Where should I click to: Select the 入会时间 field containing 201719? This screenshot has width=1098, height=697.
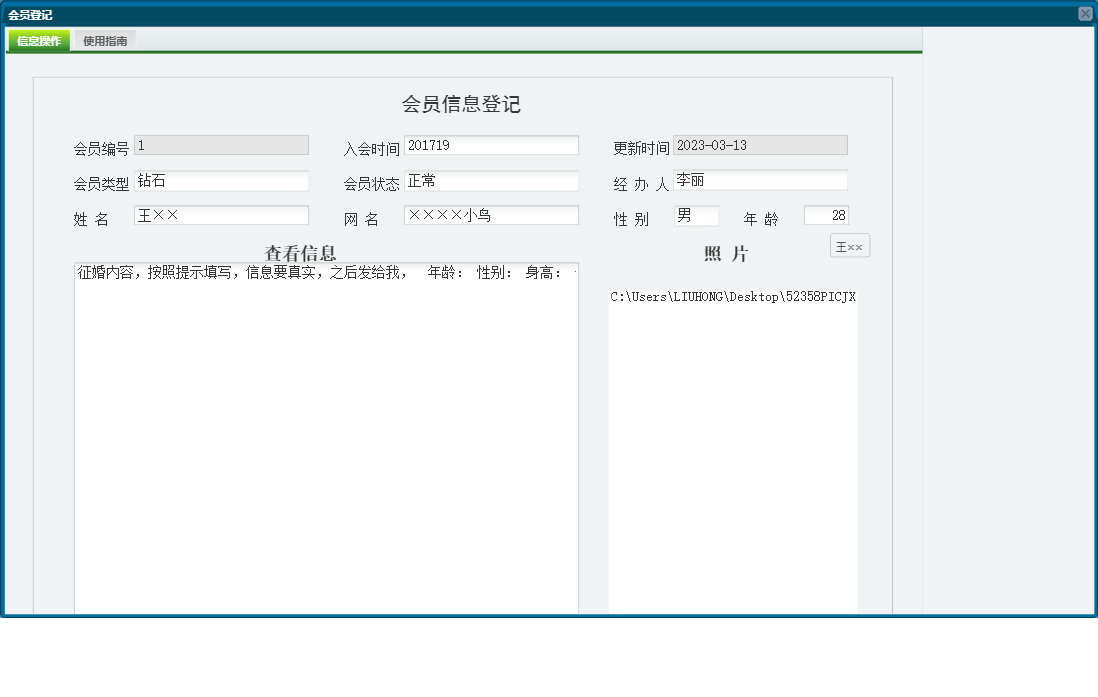coord(491,144)
